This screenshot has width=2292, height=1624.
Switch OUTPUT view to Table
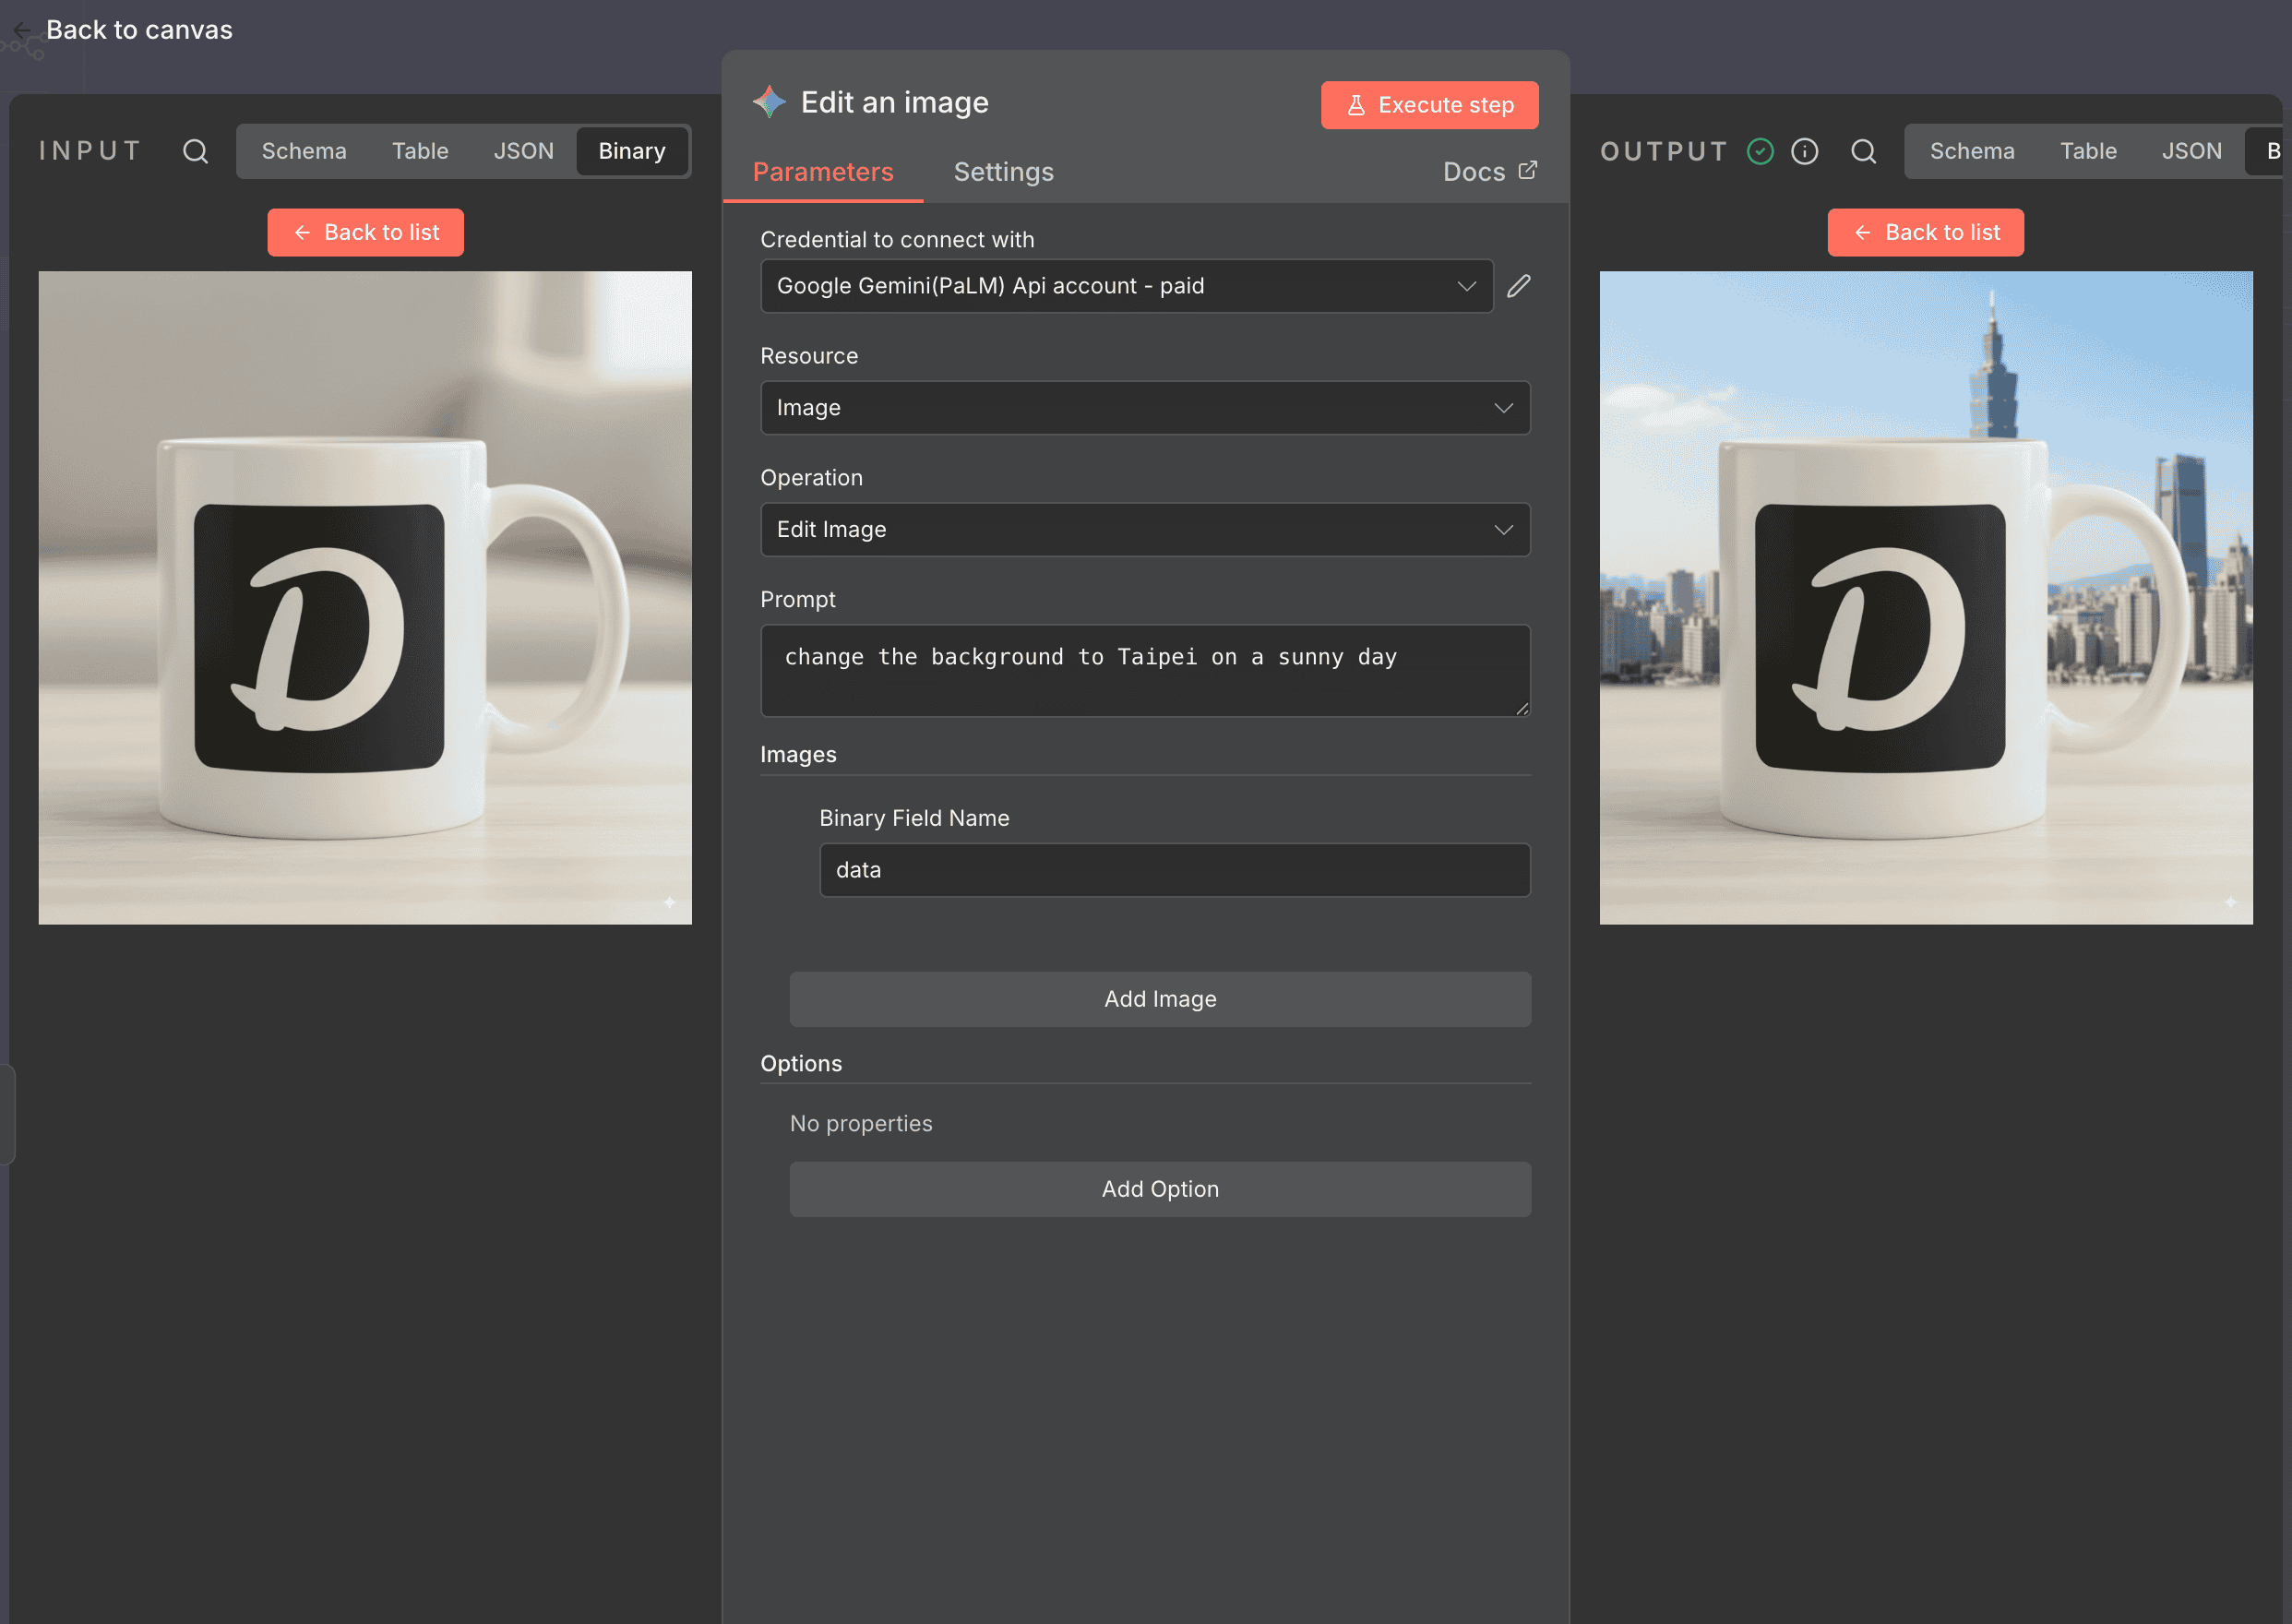[x=2088, y=151]
